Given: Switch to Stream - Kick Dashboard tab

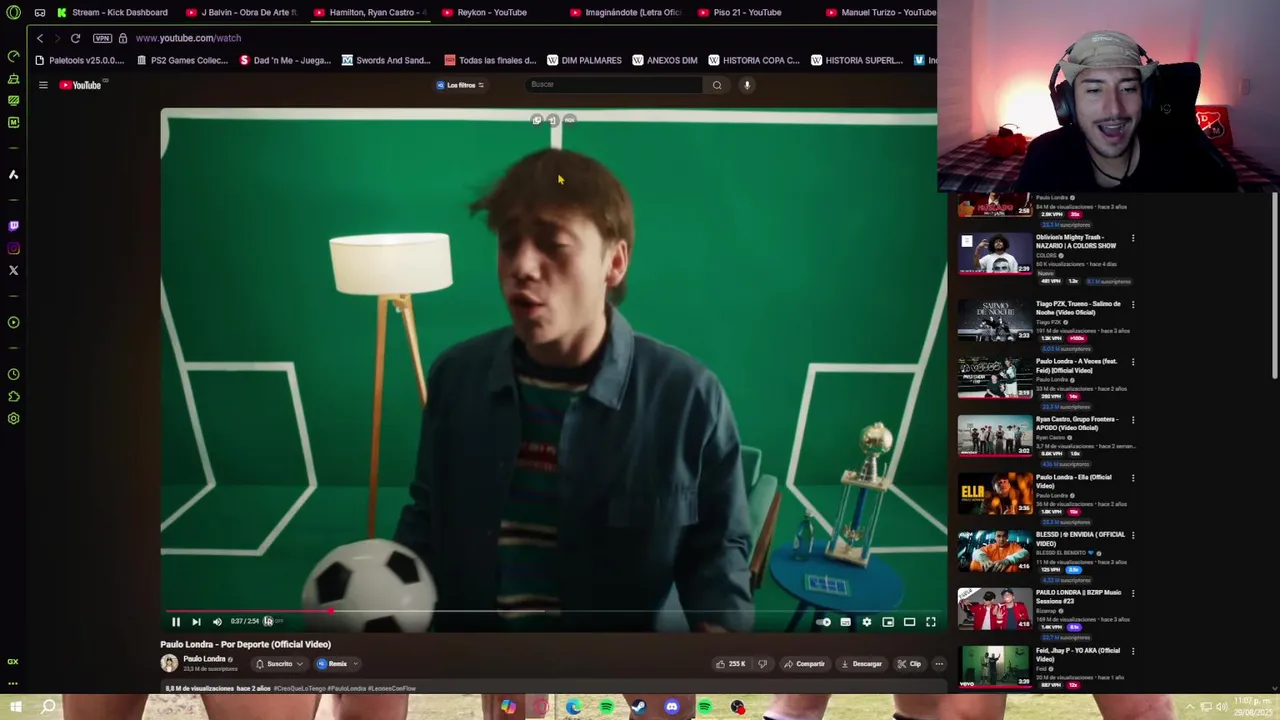Looking at the screenshot, I should point(112,12).
